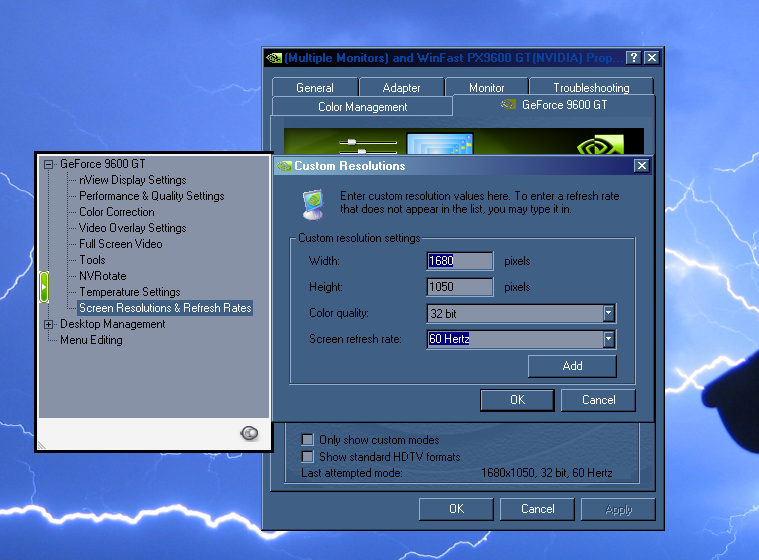Screen dimensions: 759x560
Task: Click the help question mark button in title bar
Action: pos(633,58)
